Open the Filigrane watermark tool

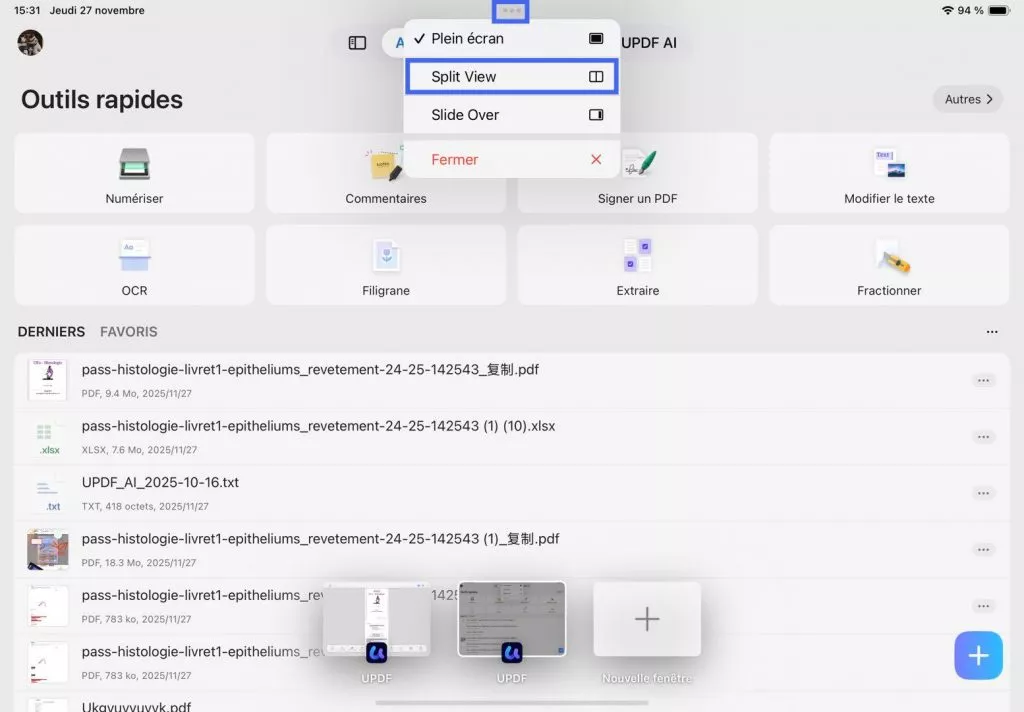coord(385,265)
